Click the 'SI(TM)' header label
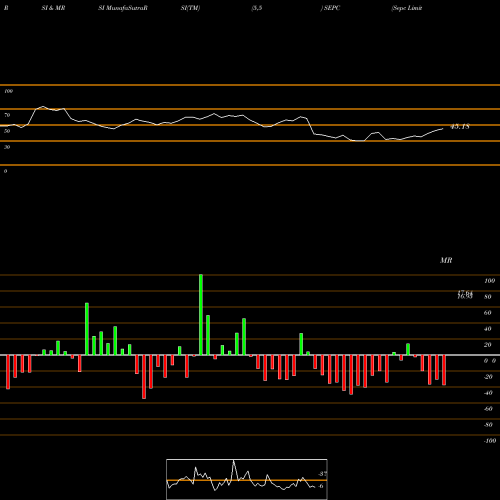 190,8
